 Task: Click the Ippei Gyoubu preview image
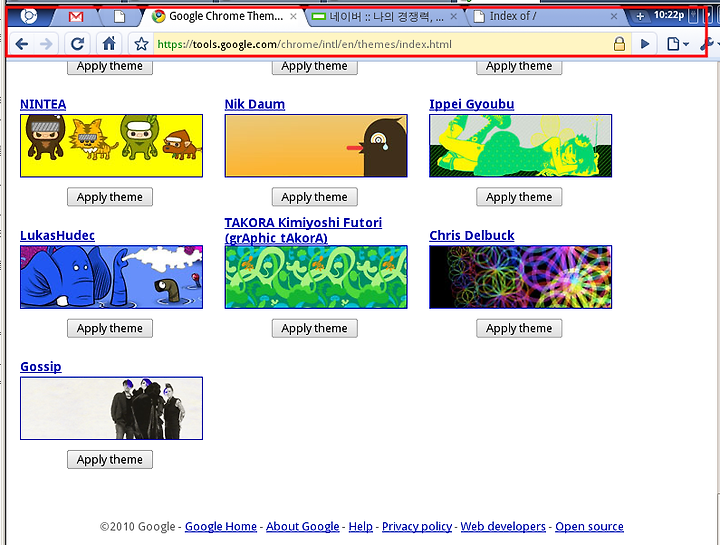click(x=521, y=146)
